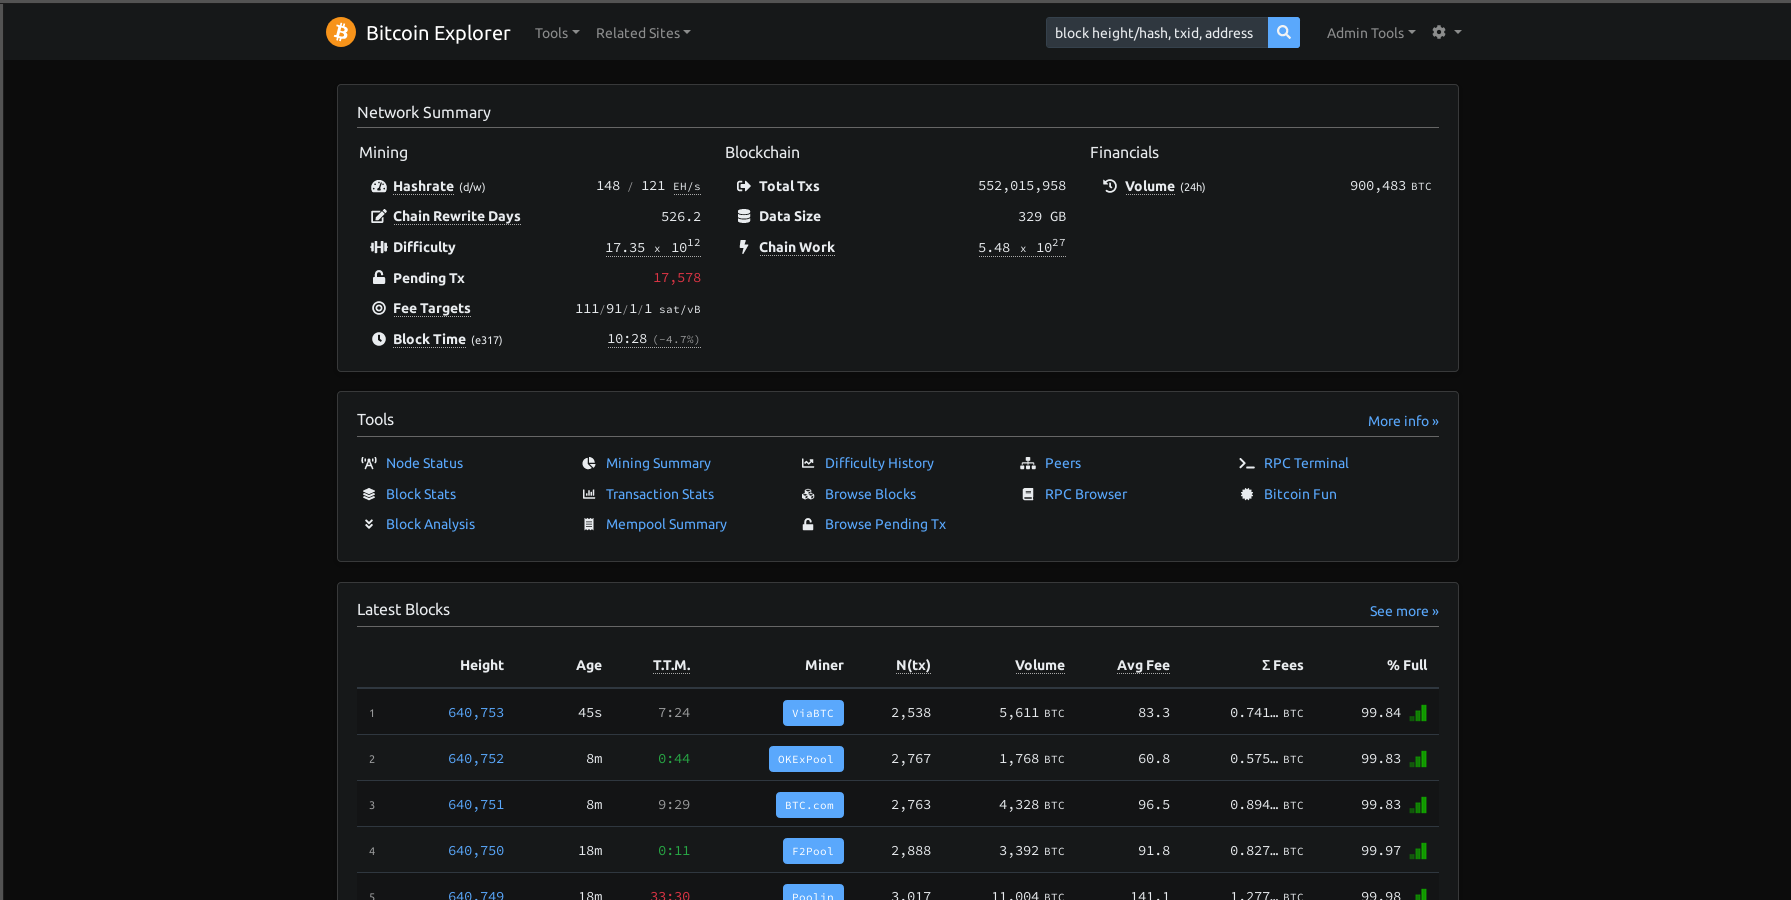Click the RPC Terminal prompt icon
The image size is (1791, 900).
1247,463
